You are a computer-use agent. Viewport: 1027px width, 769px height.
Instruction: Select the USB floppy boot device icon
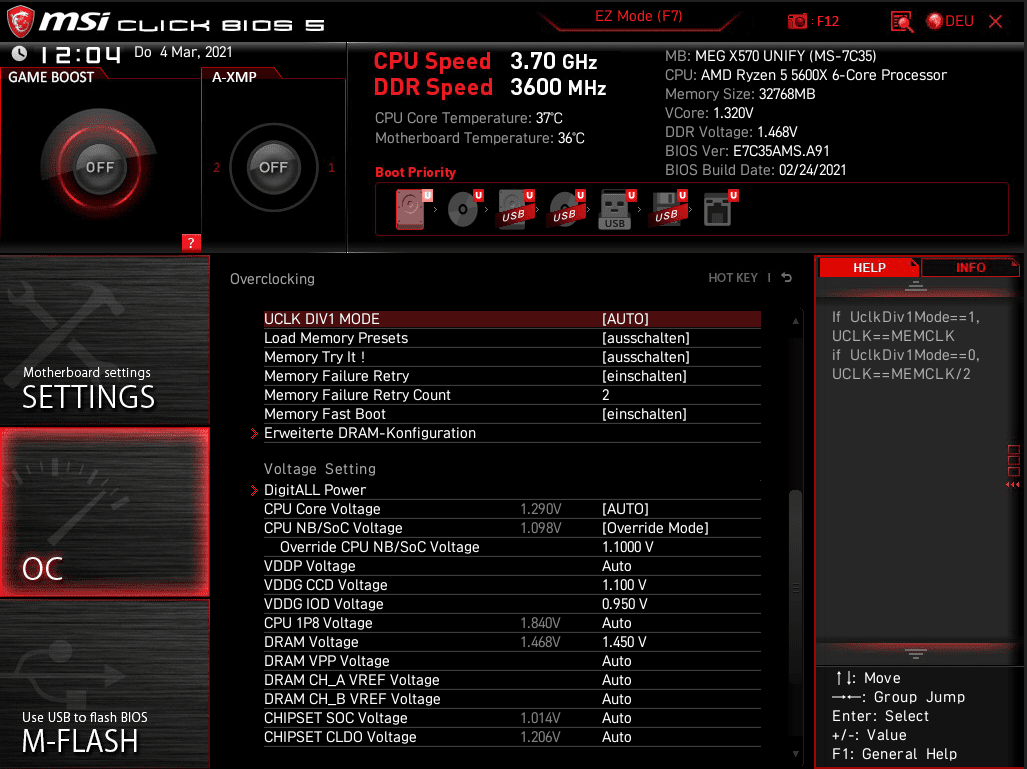[669, 209]
